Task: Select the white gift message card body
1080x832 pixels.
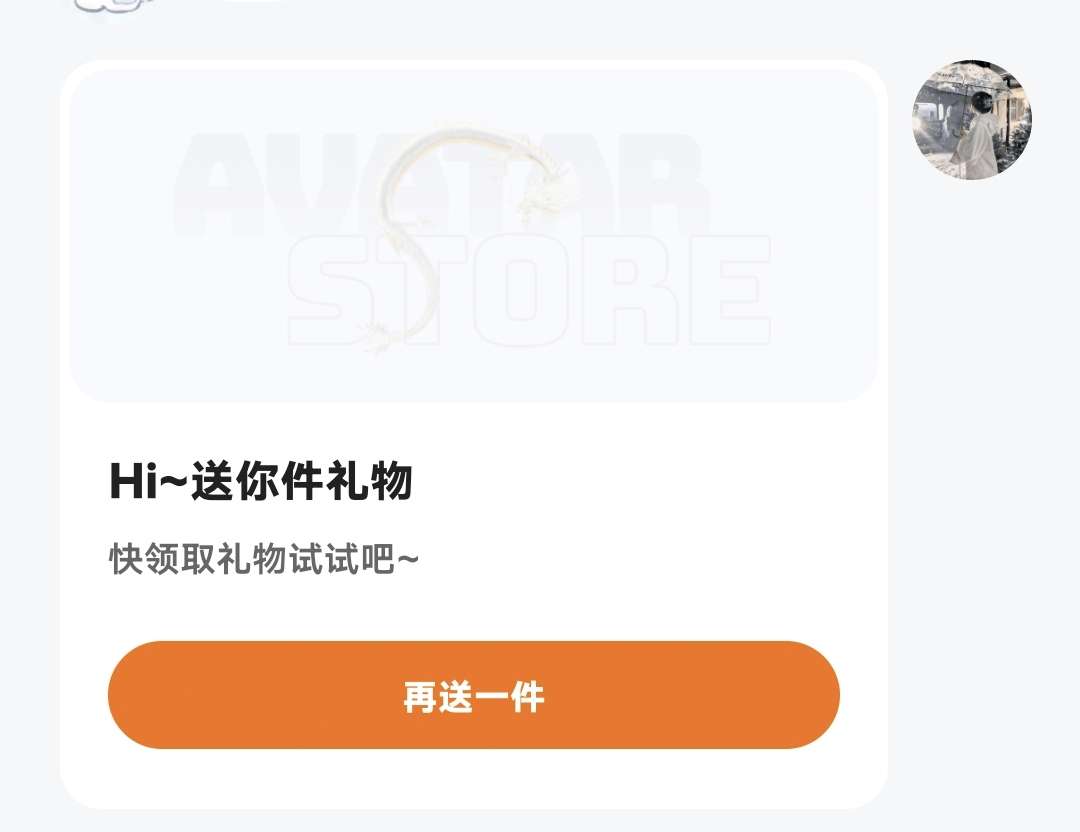Action: click(x=474, y=434)
